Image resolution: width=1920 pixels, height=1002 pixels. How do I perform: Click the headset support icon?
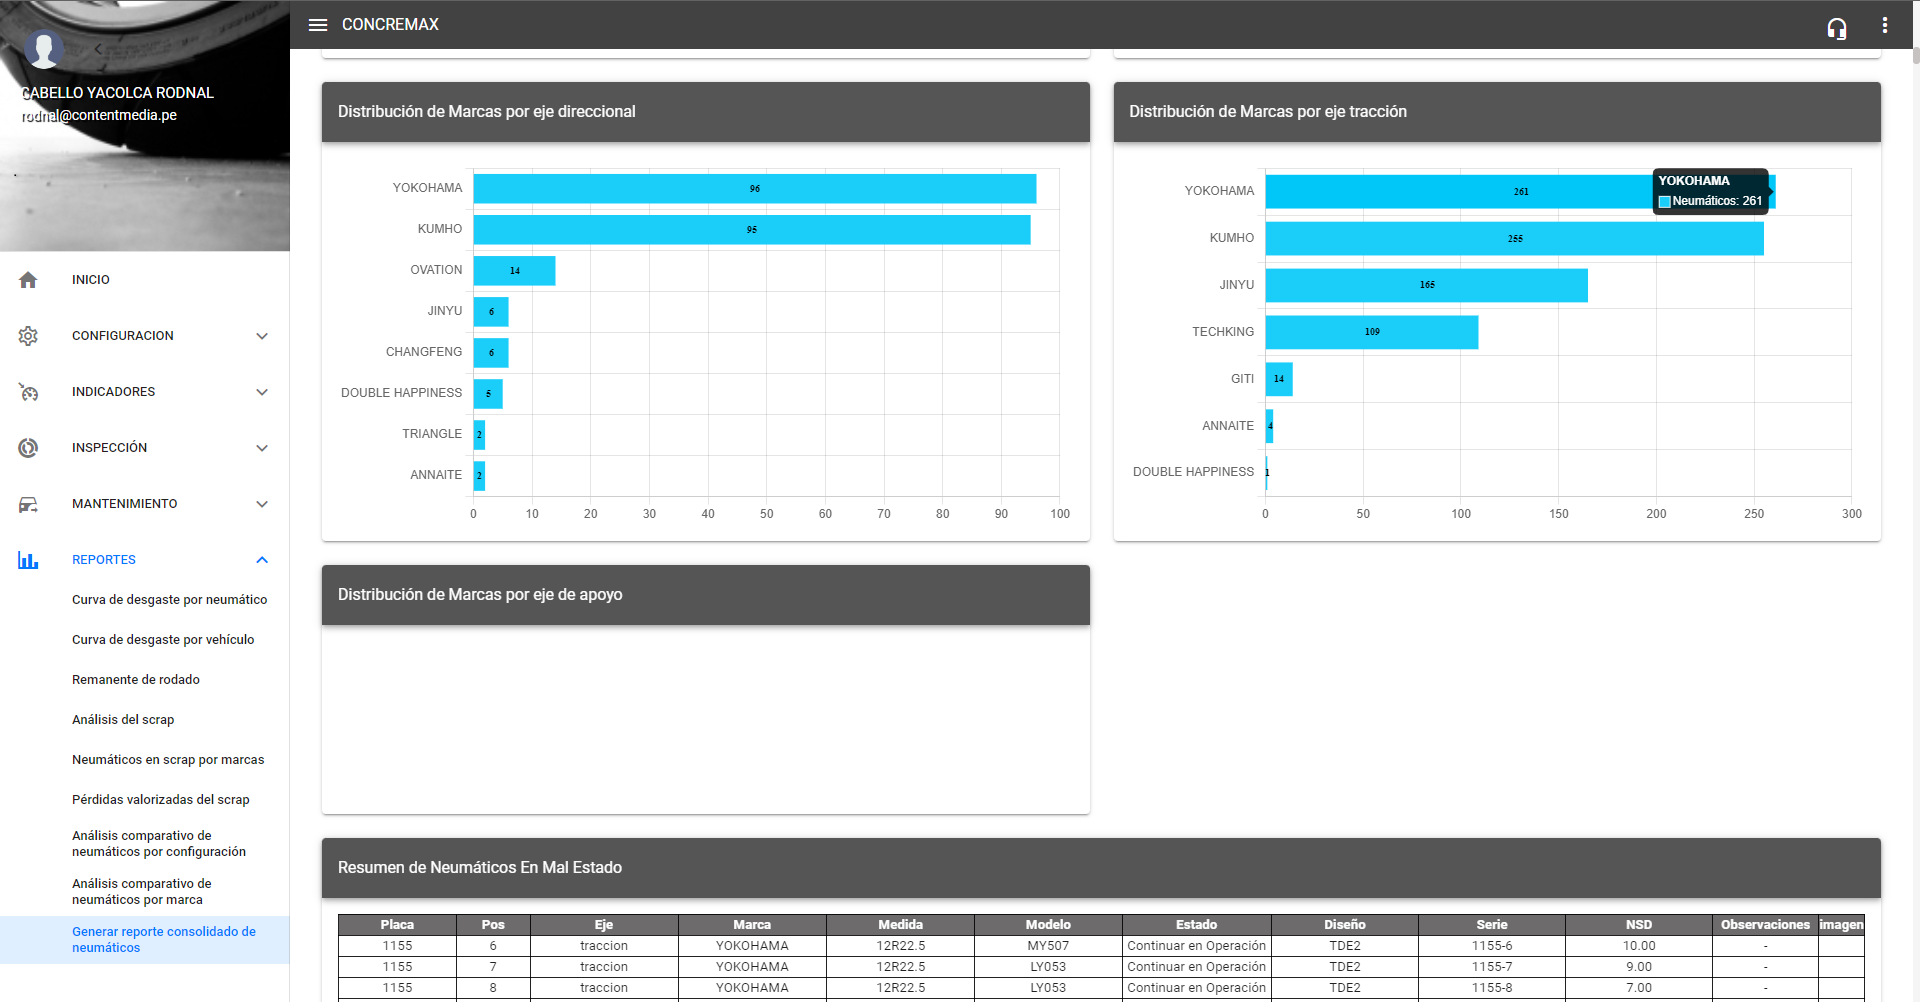pos(1836,28)
